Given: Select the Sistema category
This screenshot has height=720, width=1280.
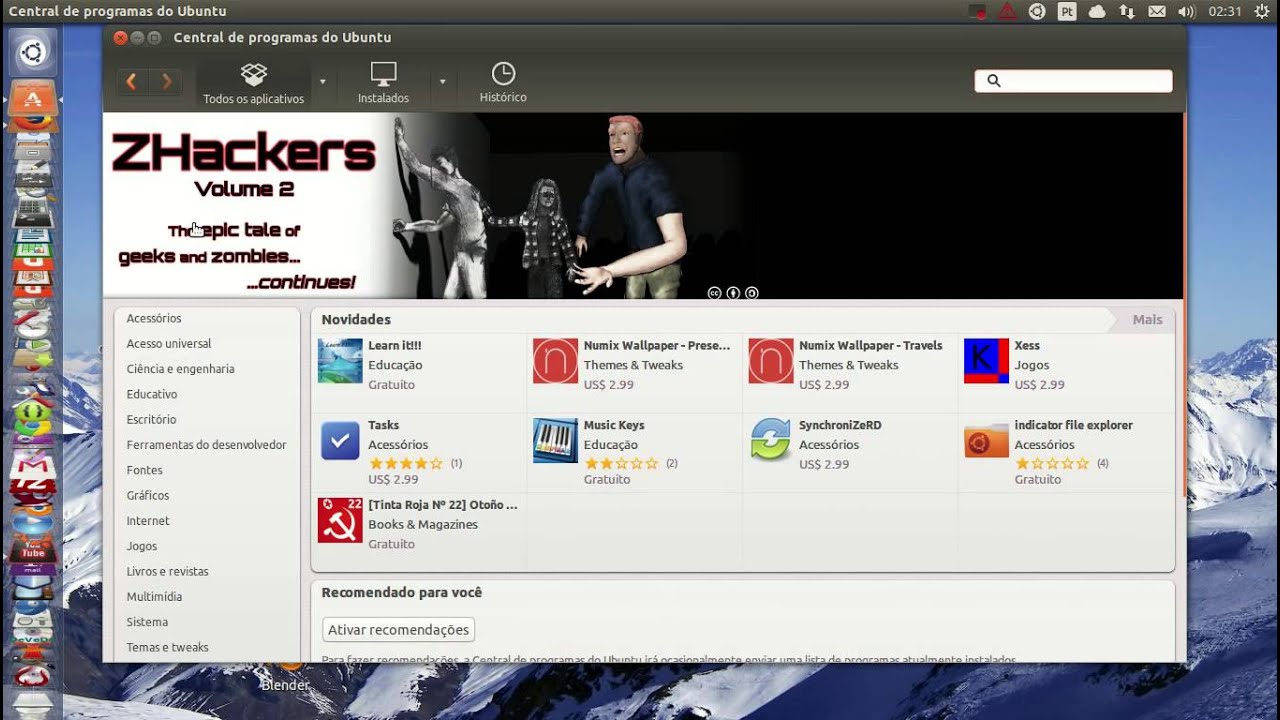Looking at the screenshot, I should (147, 622).
